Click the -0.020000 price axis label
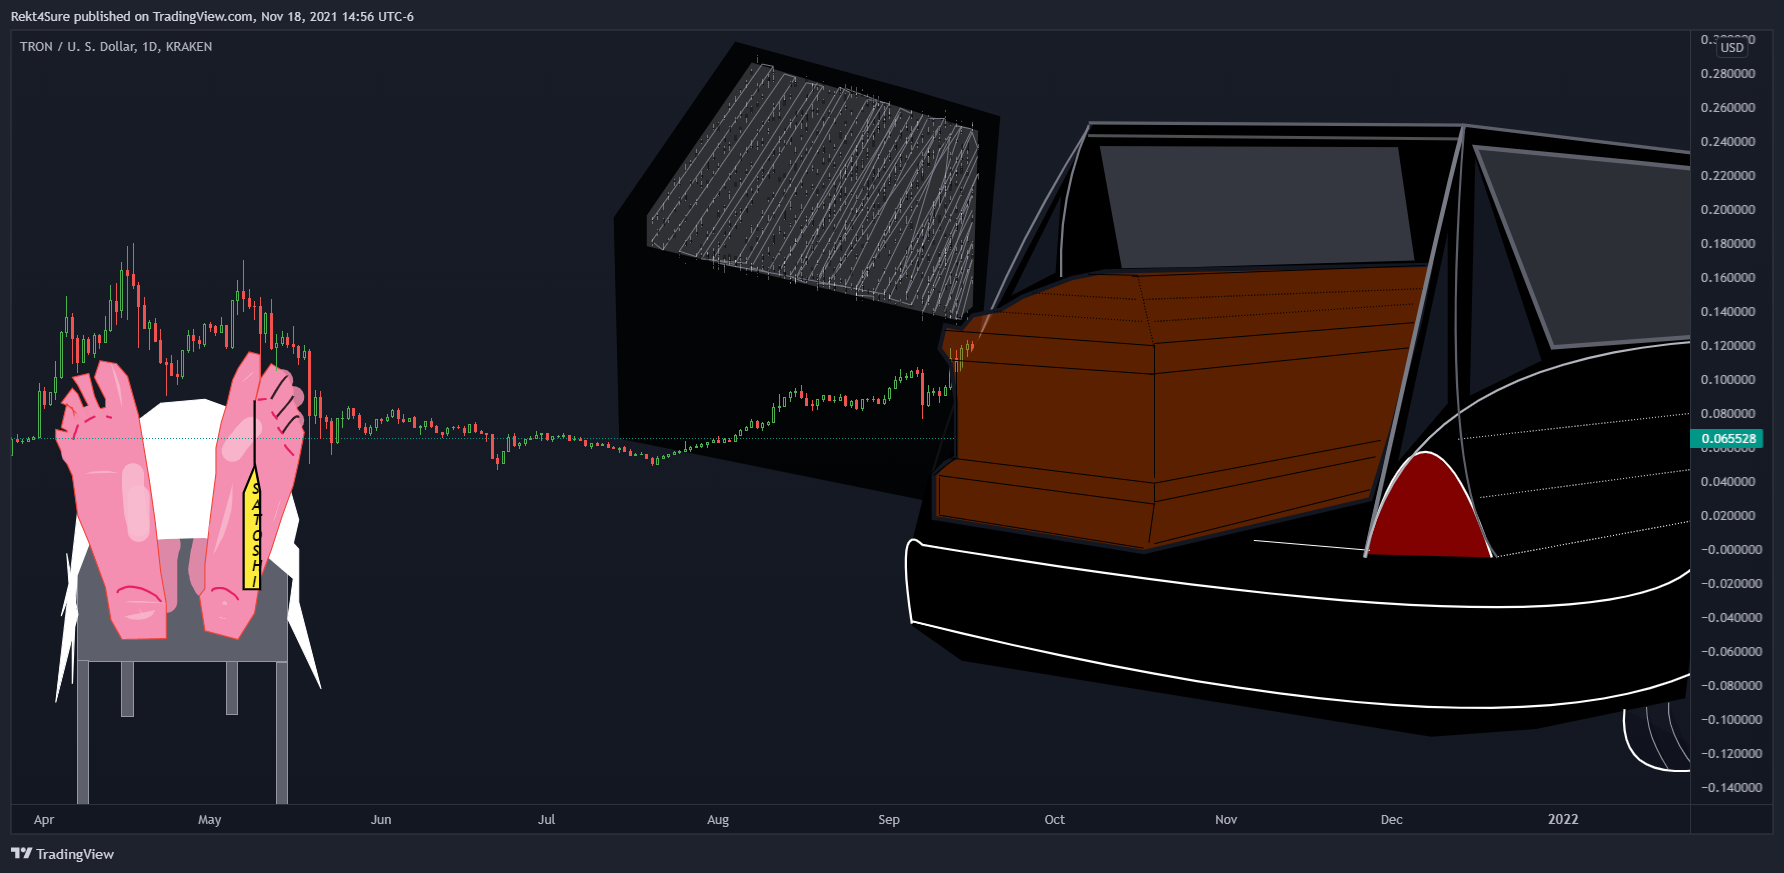Viewport: 1784px width, 873px height. coord(1731,584)
